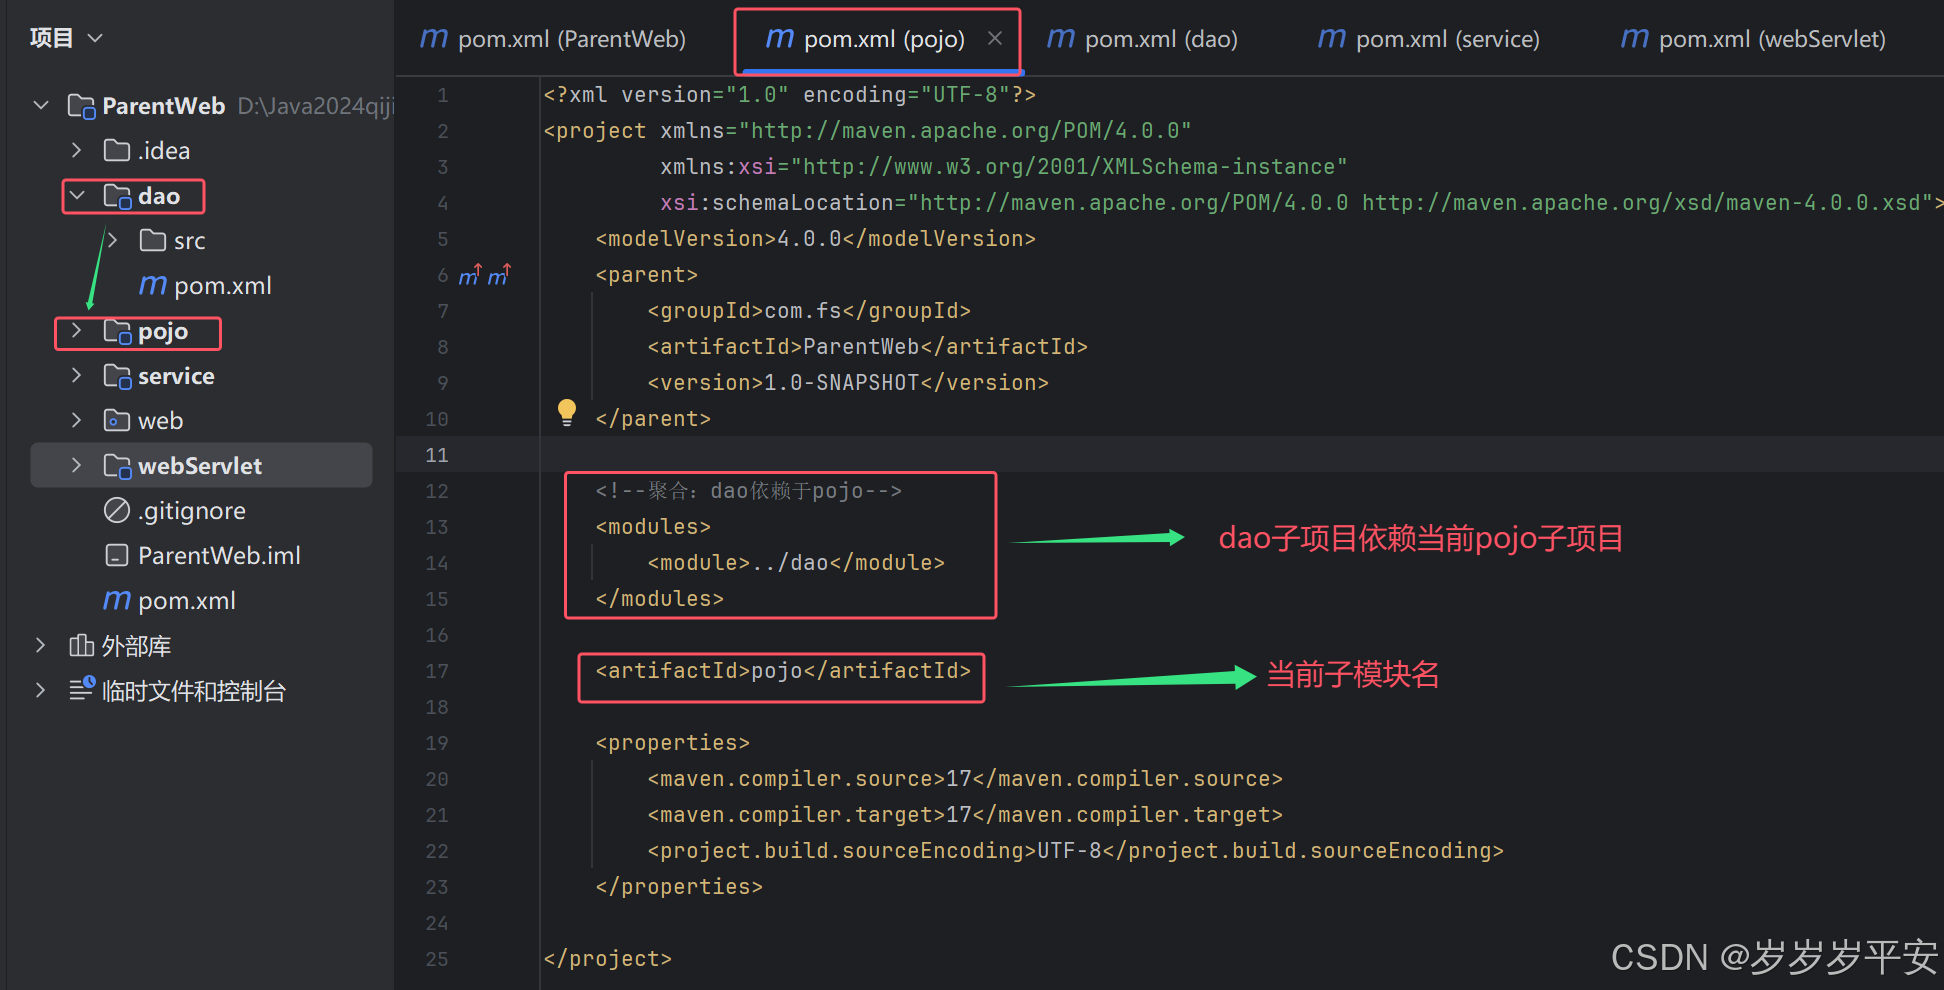Select pojo module in project tree
1944x990 pixels.
pyautogui.click(x=163, y=331)
